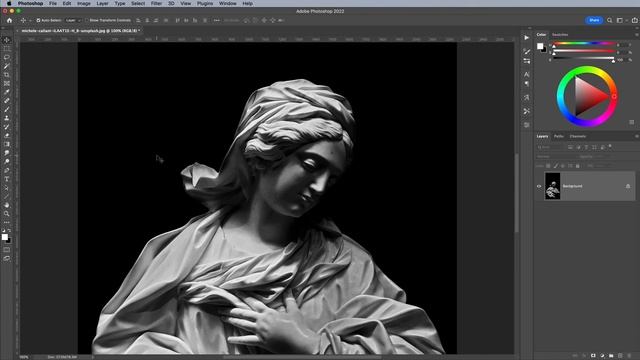The image size is (640, 360).
Task: Open the Actions play-icon panel
Action: coord(527,38)
